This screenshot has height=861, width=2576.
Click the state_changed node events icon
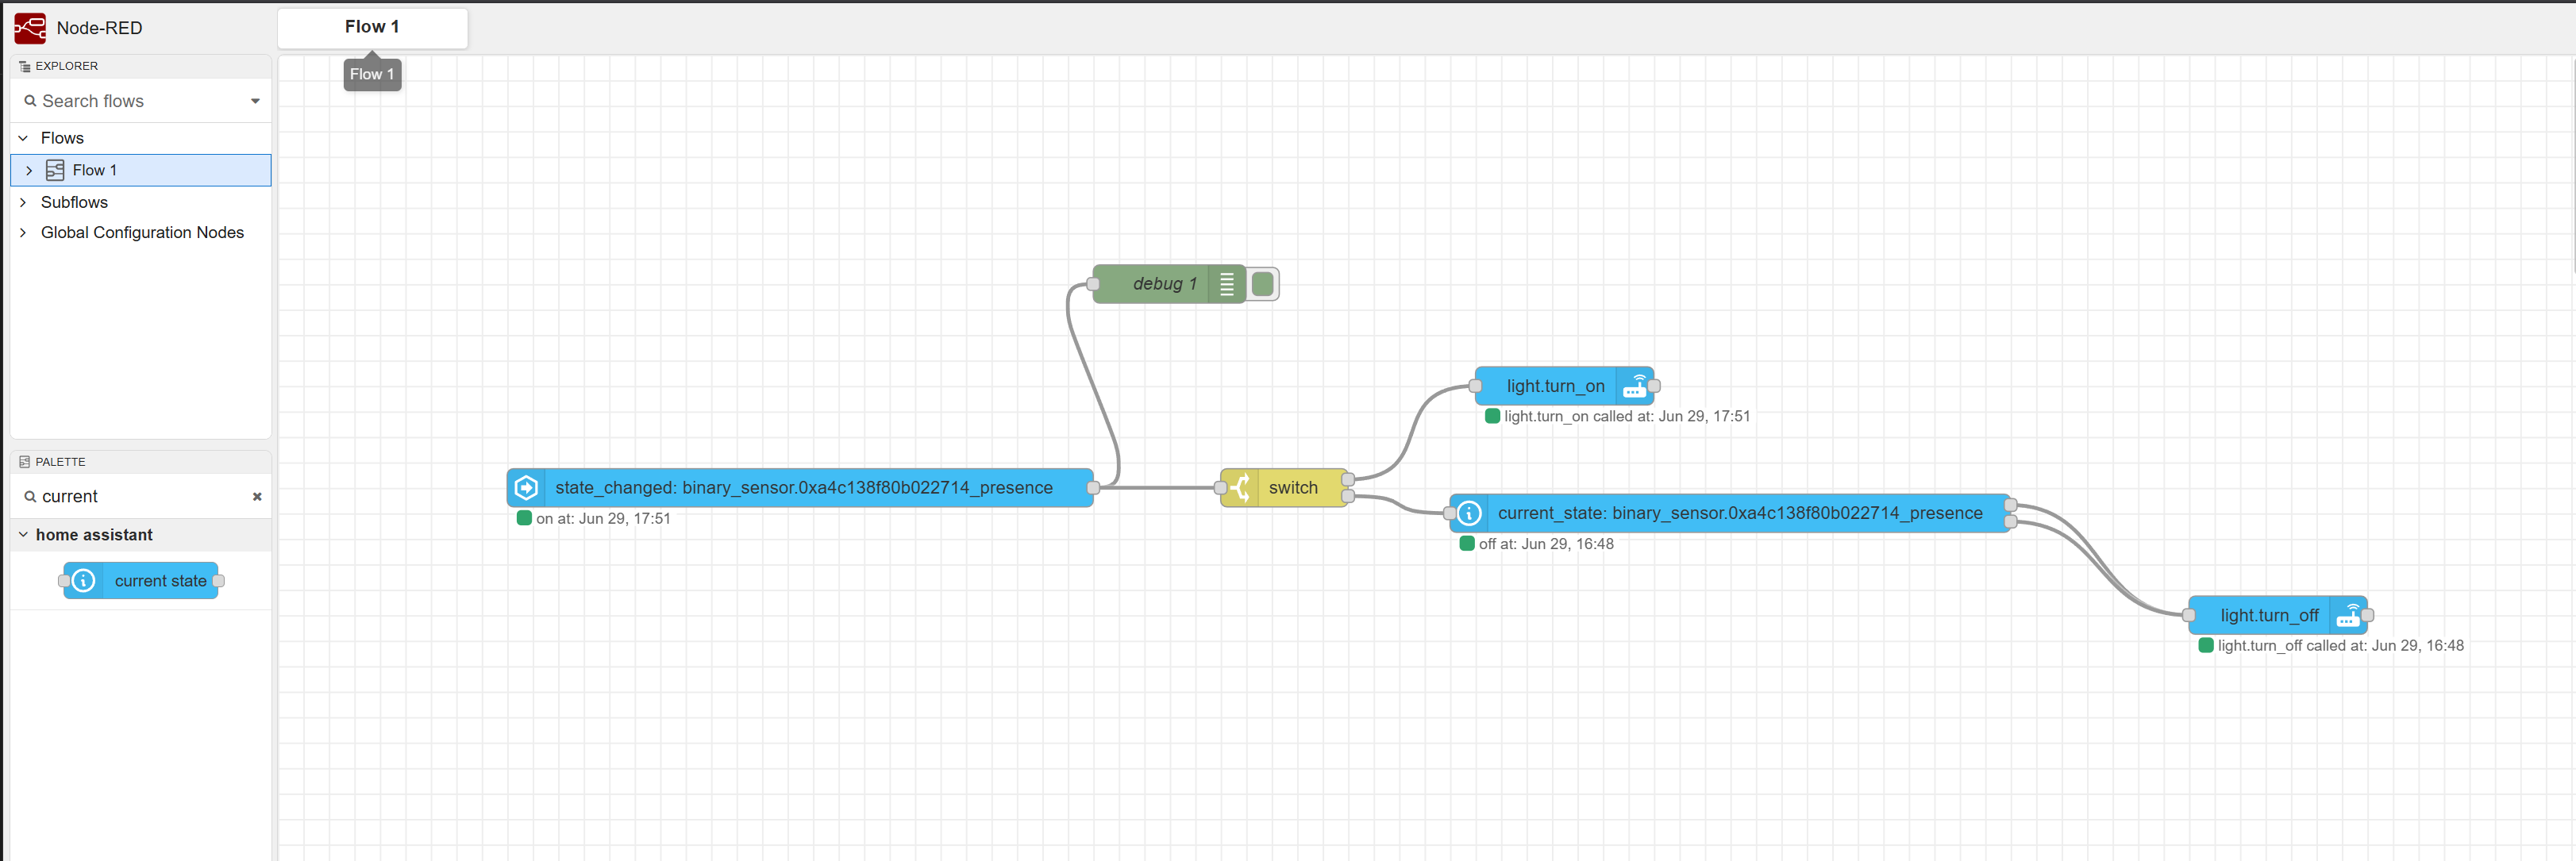[526, 488]
